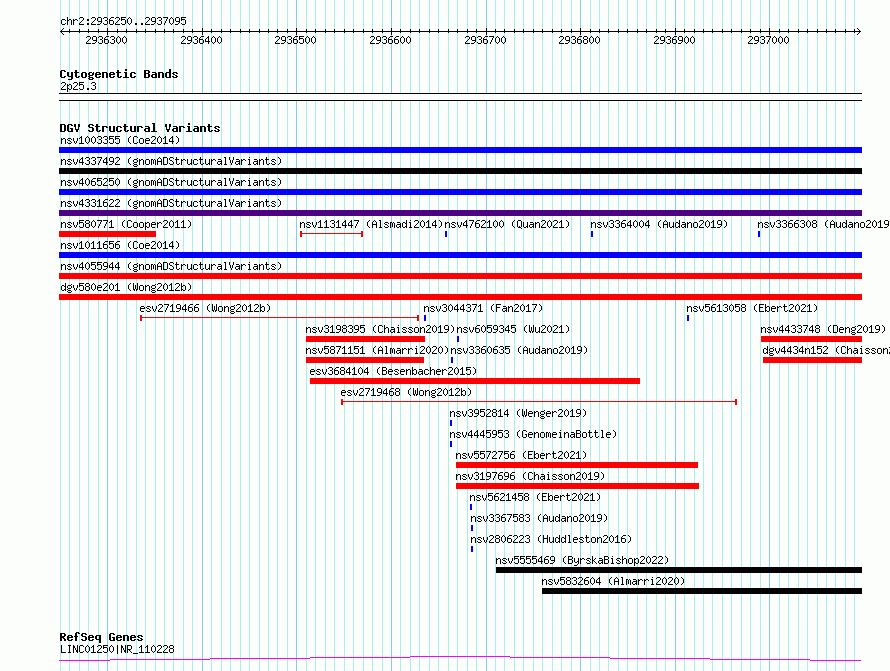Click the esv3684104 (Besenbacher2015) label
The image size is (890, 671).
pyautogui.click(x=393, y=371)
